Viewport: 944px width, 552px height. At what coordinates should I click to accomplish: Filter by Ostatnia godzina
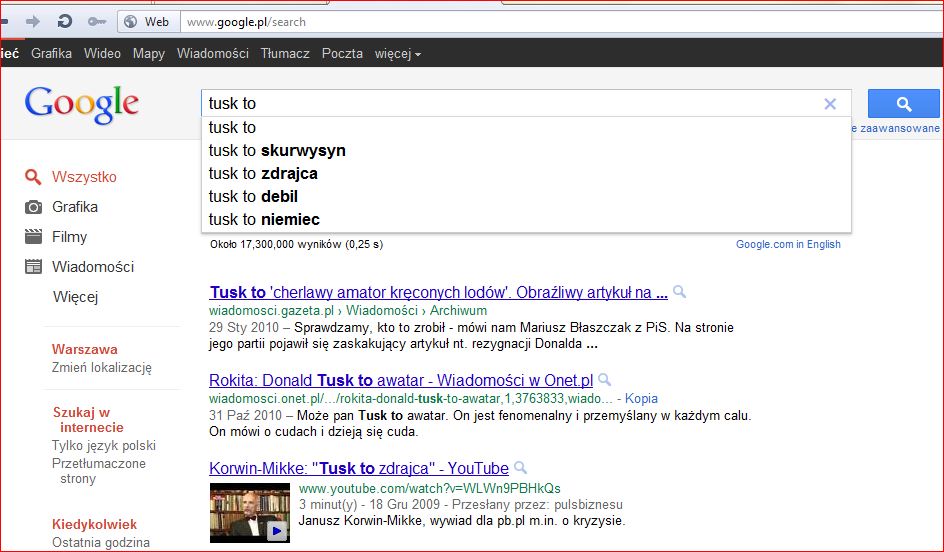pyautogui.click(x=101, y=542)
